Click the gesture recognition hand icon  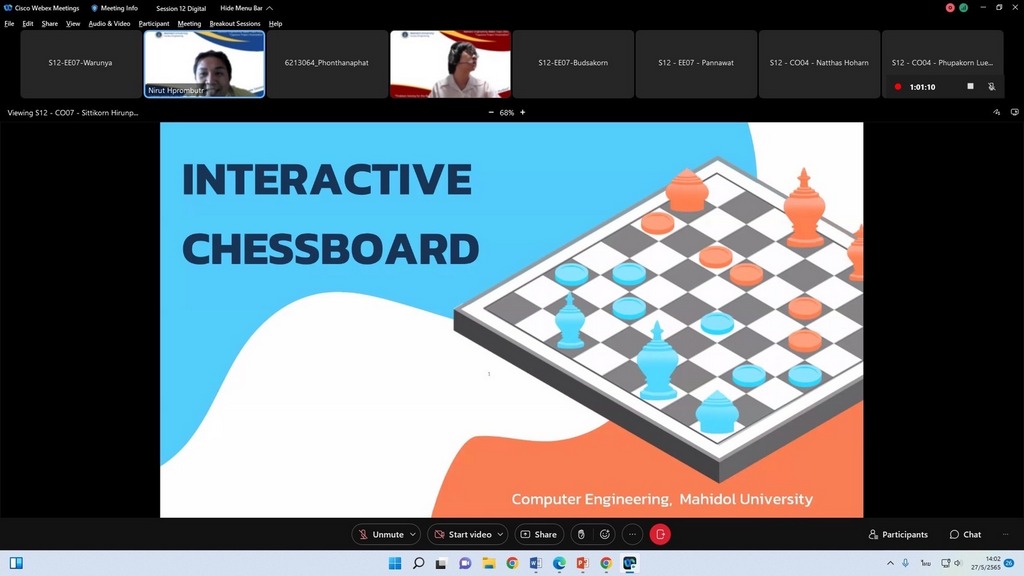point(581,535)
